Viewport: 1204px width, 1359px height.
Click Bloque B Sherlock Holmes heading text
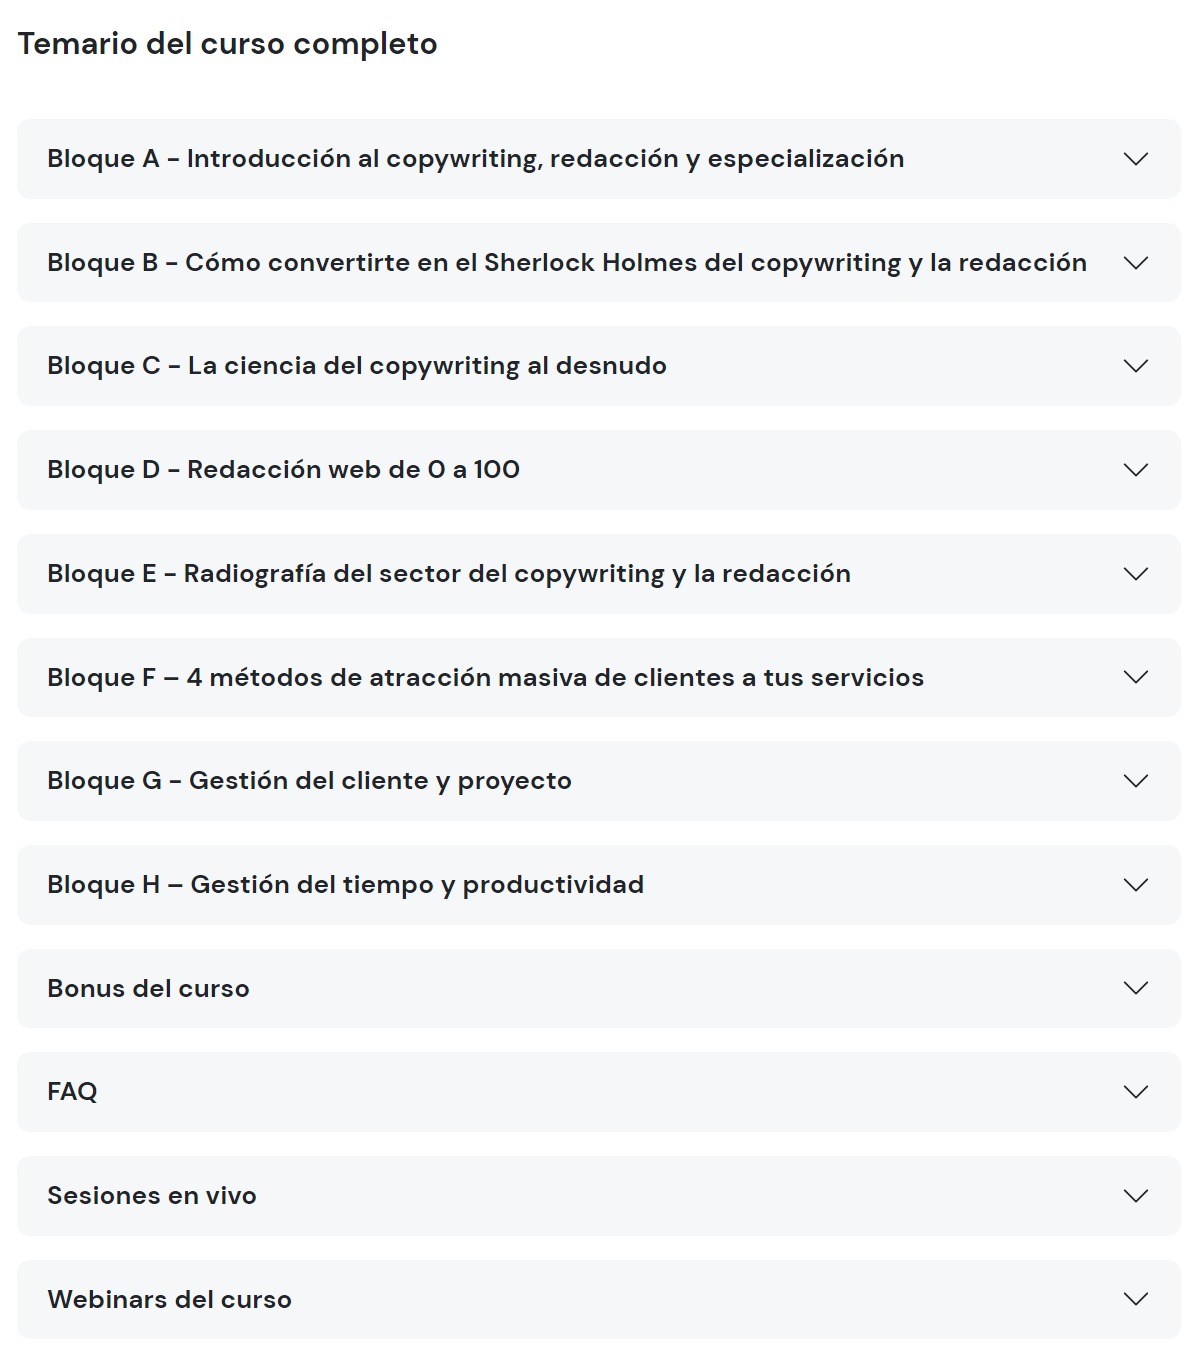(x=566, y=263)
